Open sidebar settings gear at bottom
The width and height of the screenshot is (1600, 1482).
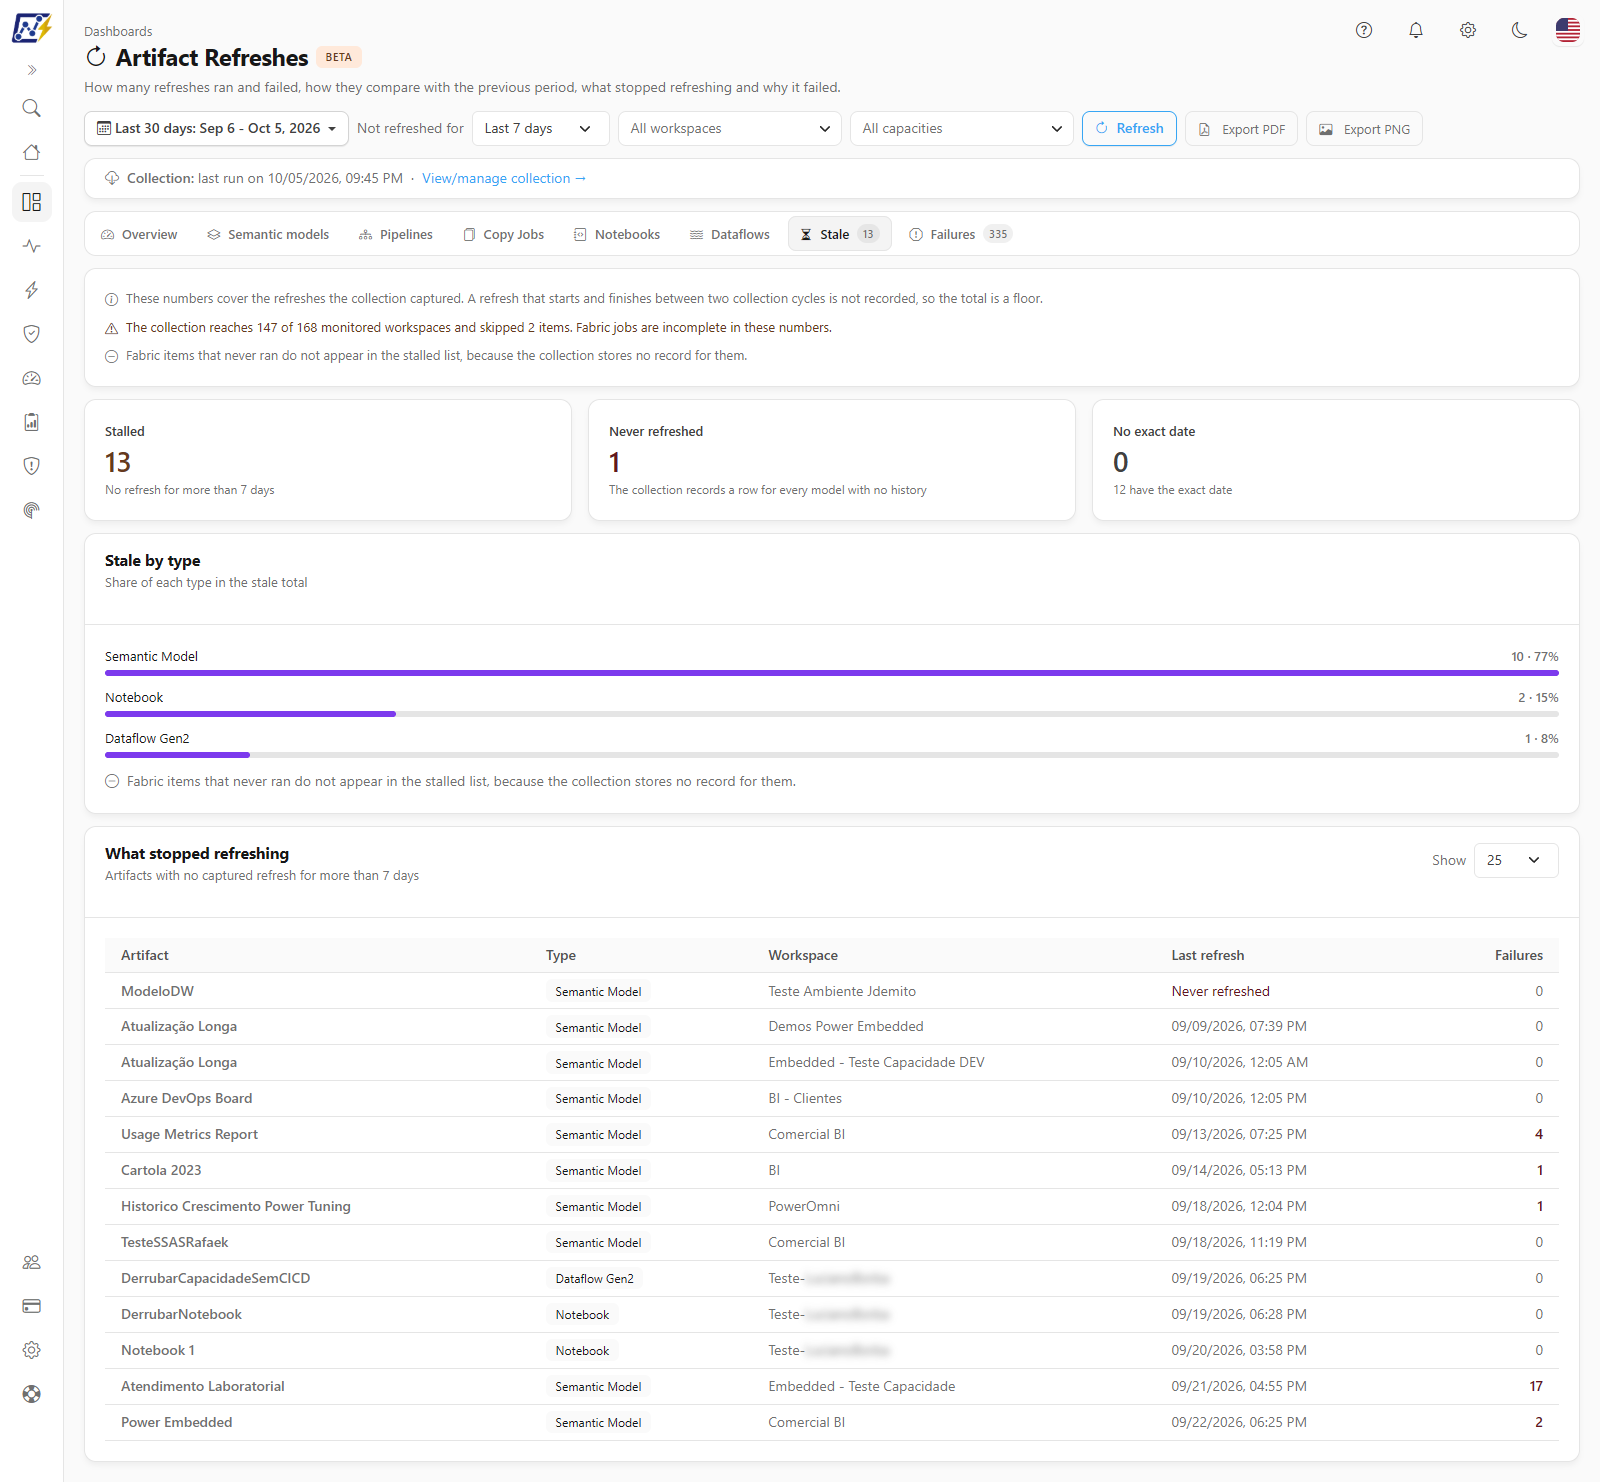pos(32,1350)
